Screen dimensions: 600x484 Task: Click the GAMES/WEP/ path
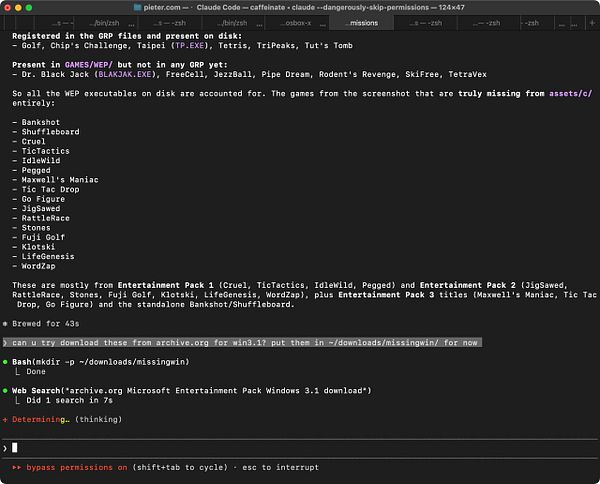[89, 65]
